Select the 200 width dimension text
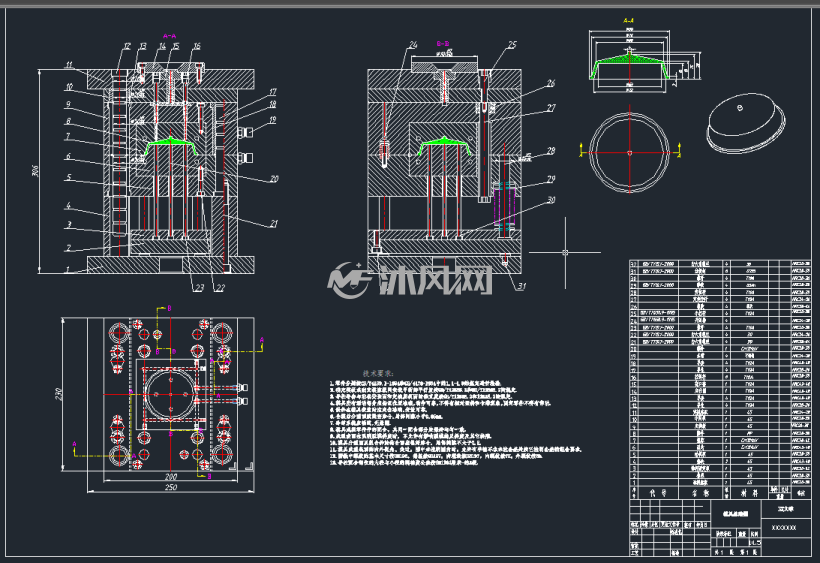This screenshot has width=820, height=563. coord(171,477)
